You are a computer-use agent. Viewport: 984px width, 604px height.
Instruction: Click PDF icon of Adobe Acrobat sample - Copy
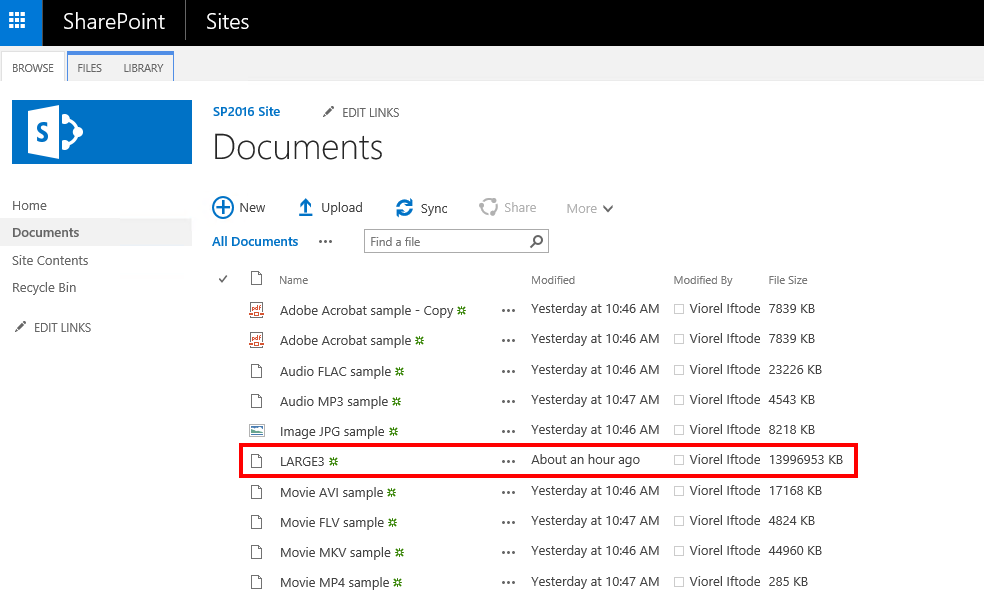click(257, 310)
